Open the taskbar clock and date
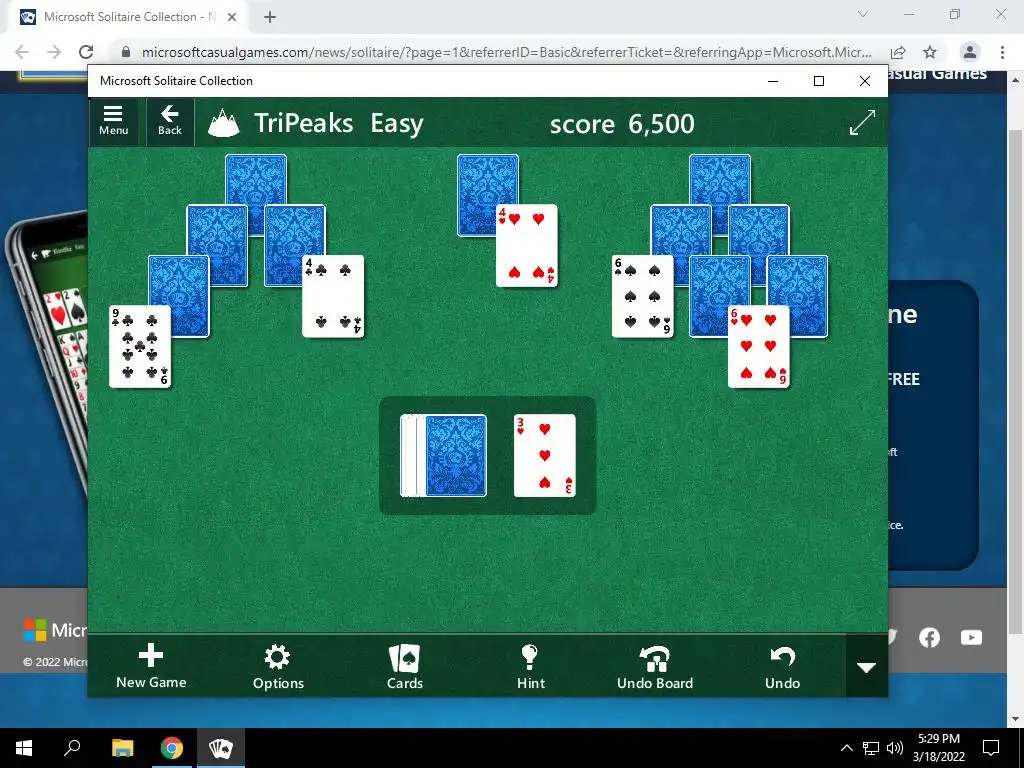This screenshot has height=768, width=1024. pos(939,748)
